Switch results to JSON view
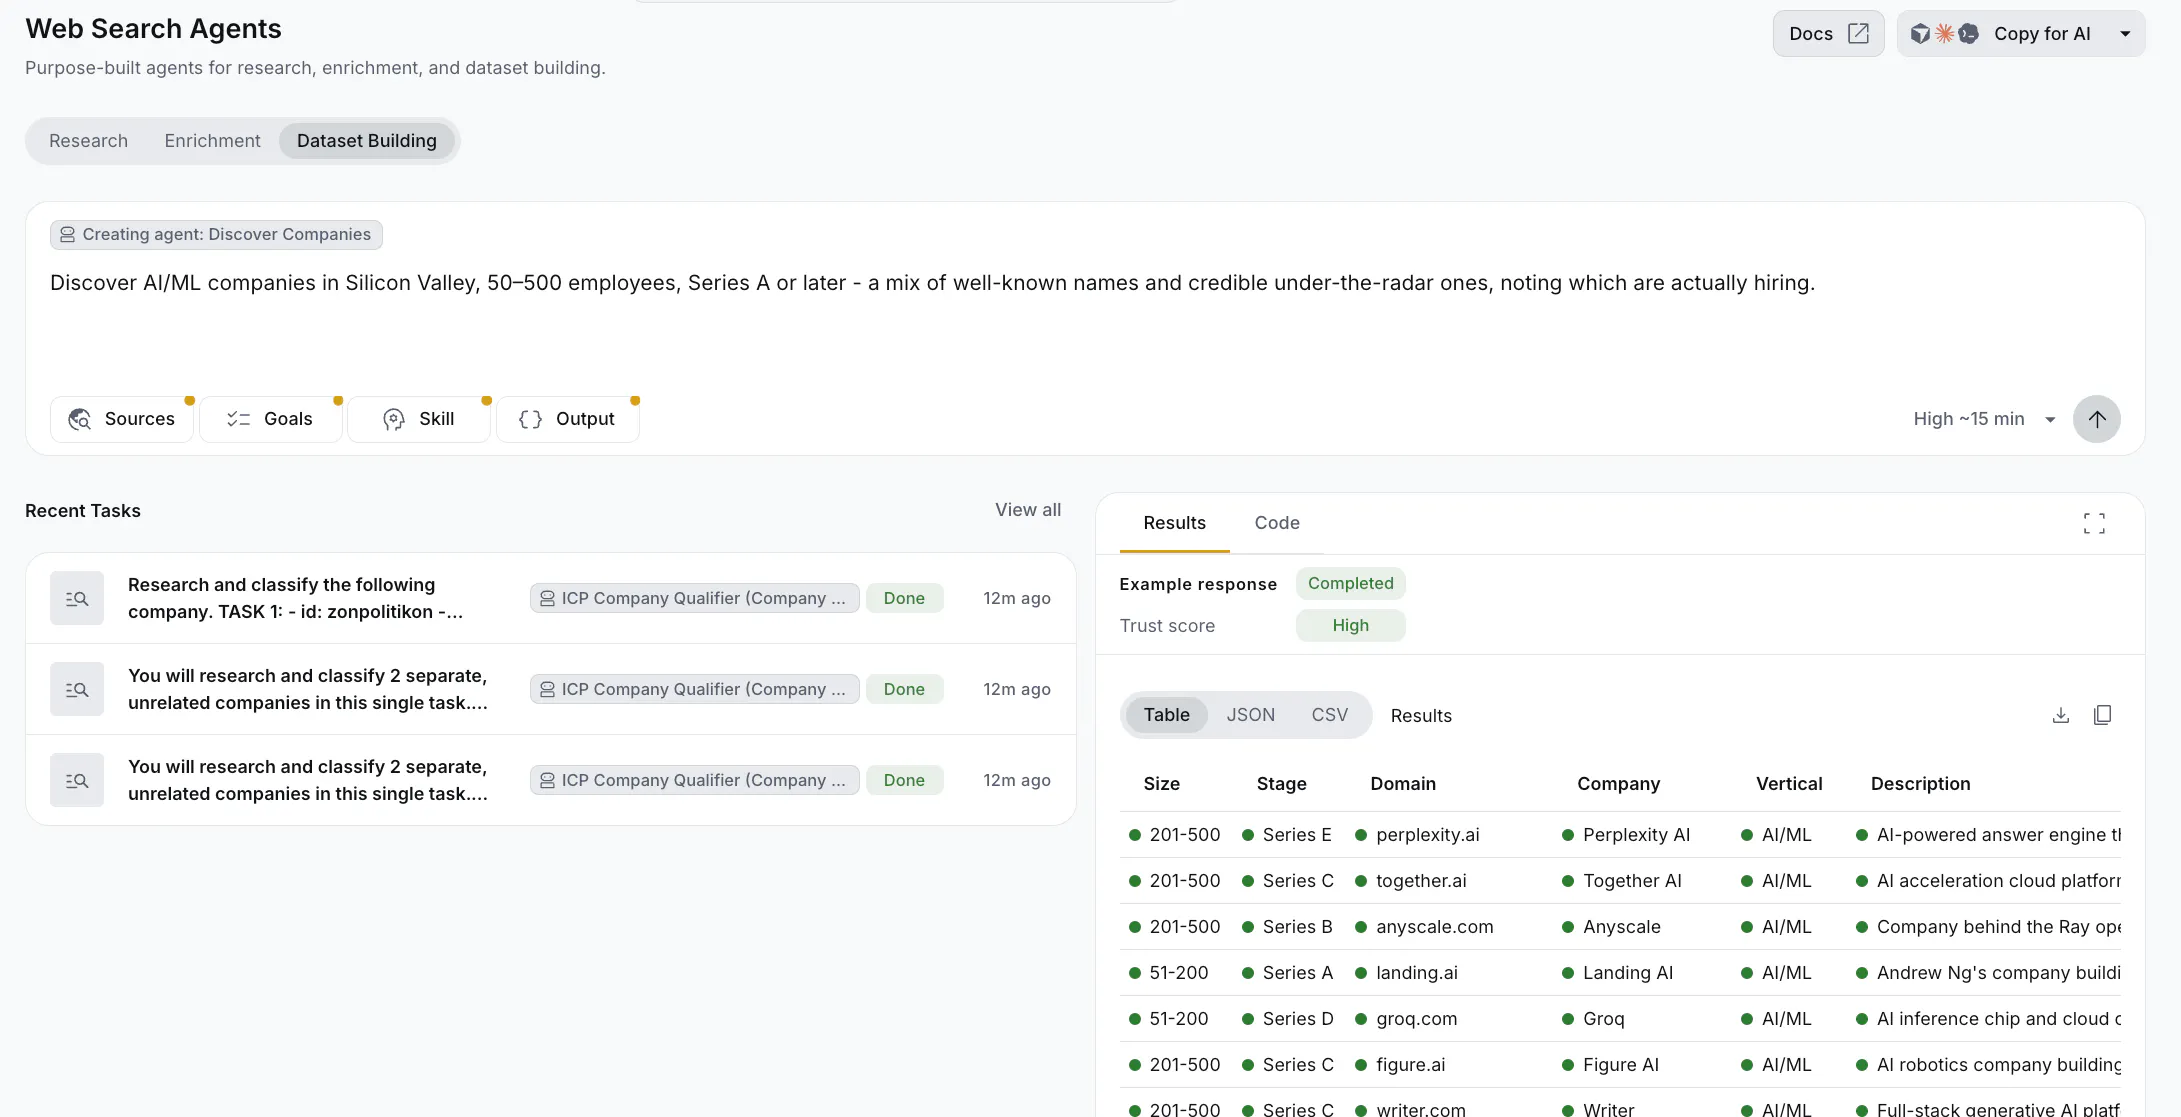Image resolution: width=2181 pixels, height=1117 pixels. click(1250, 715)
